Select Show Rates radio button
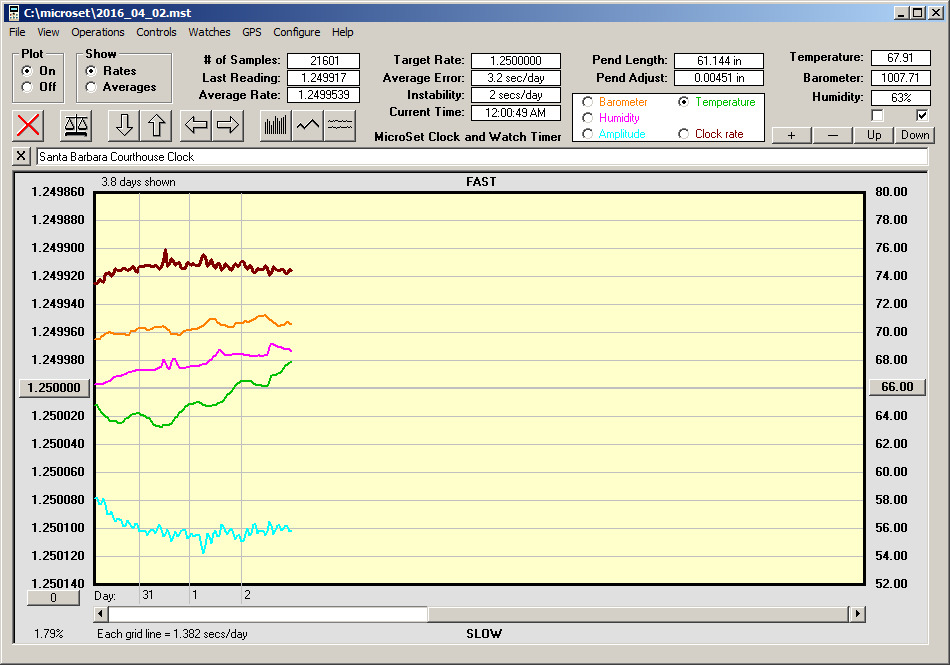Screen dimensions: 950x665 [x=91, y=71]
